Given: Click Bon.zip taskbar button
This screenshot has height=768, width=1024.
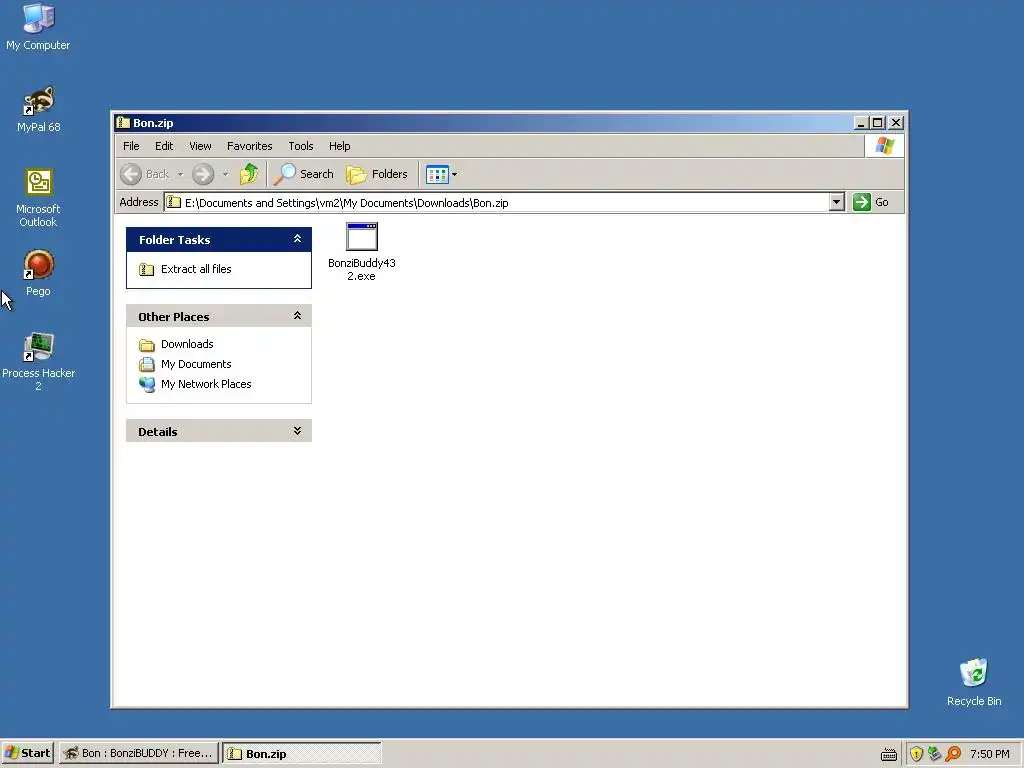Looking at the screenshot, I should tap(301, 754).
